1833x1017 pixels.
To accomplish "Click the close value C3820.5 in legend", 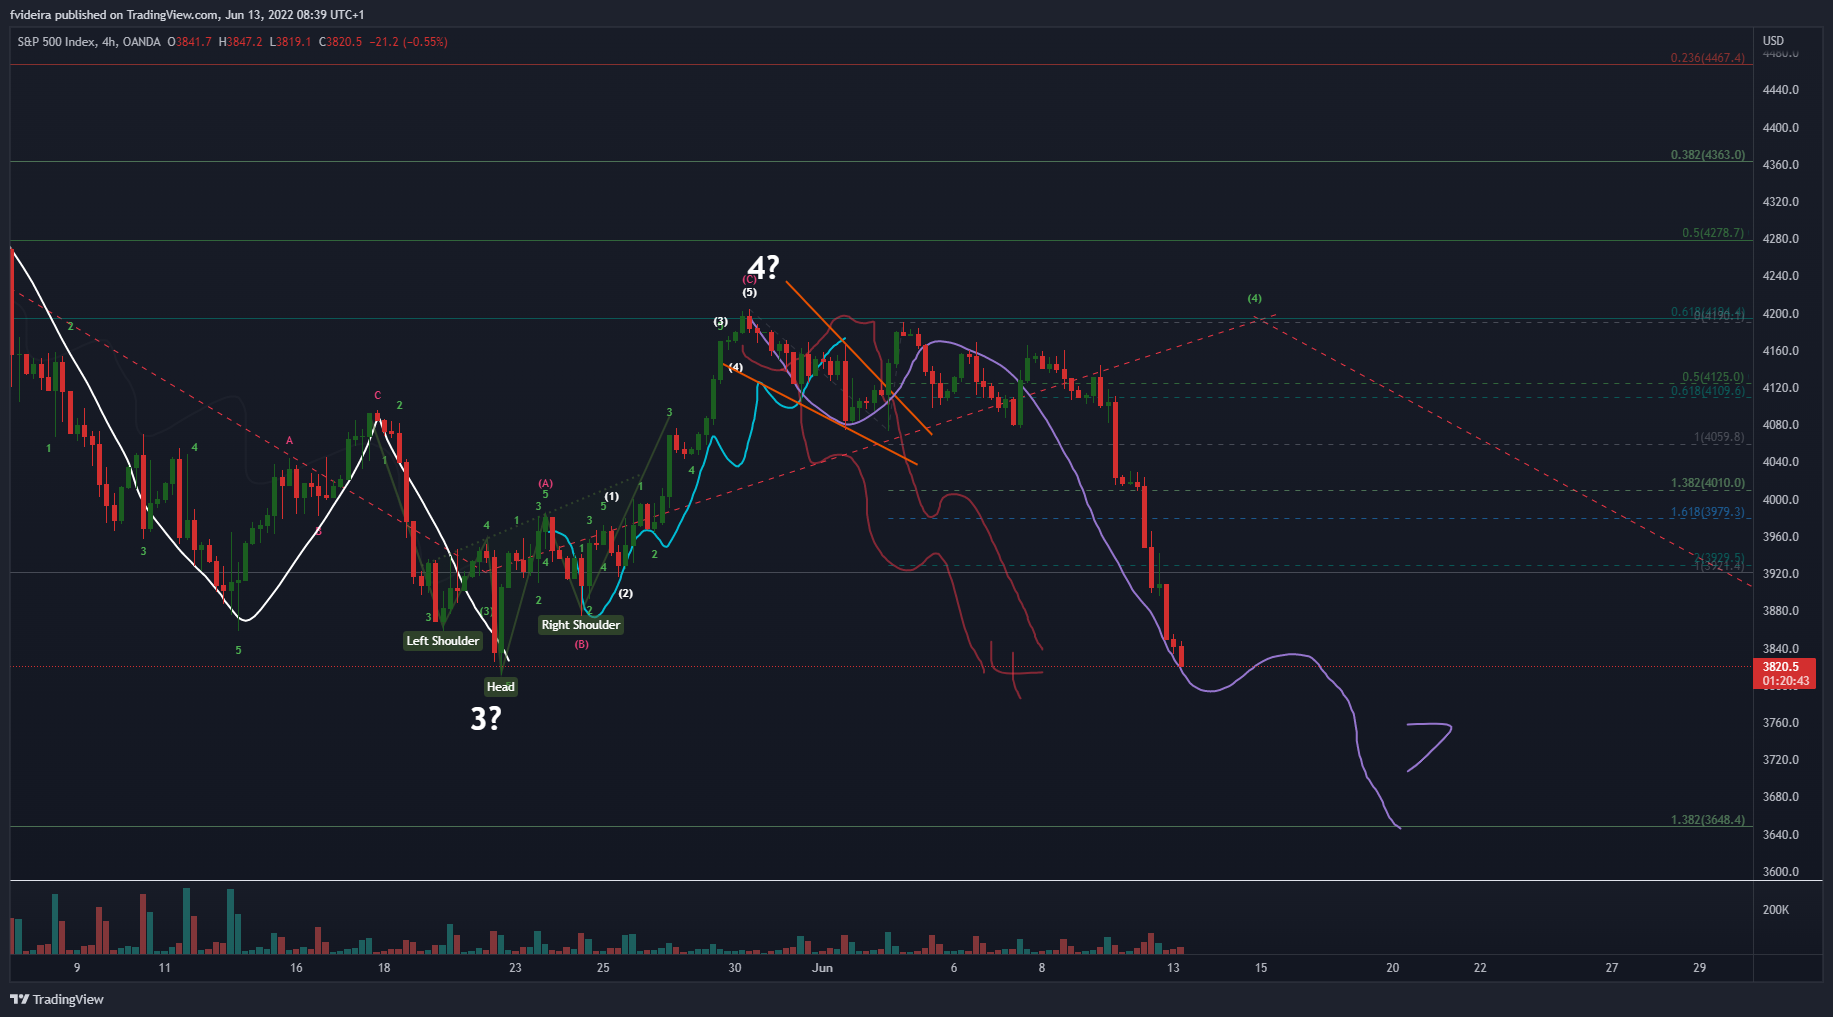I will point(340,42).
